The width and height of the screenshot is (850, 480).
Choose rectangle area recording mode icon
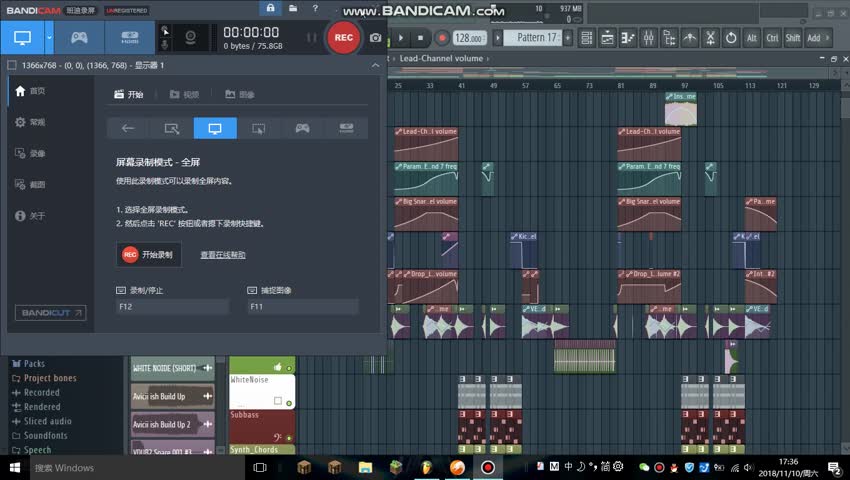click(x=171, y=128)
